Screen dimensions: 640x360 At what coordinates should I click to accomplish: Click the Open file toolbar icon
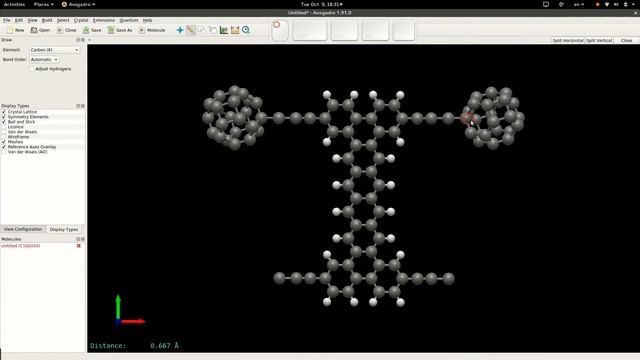[34, 30]
